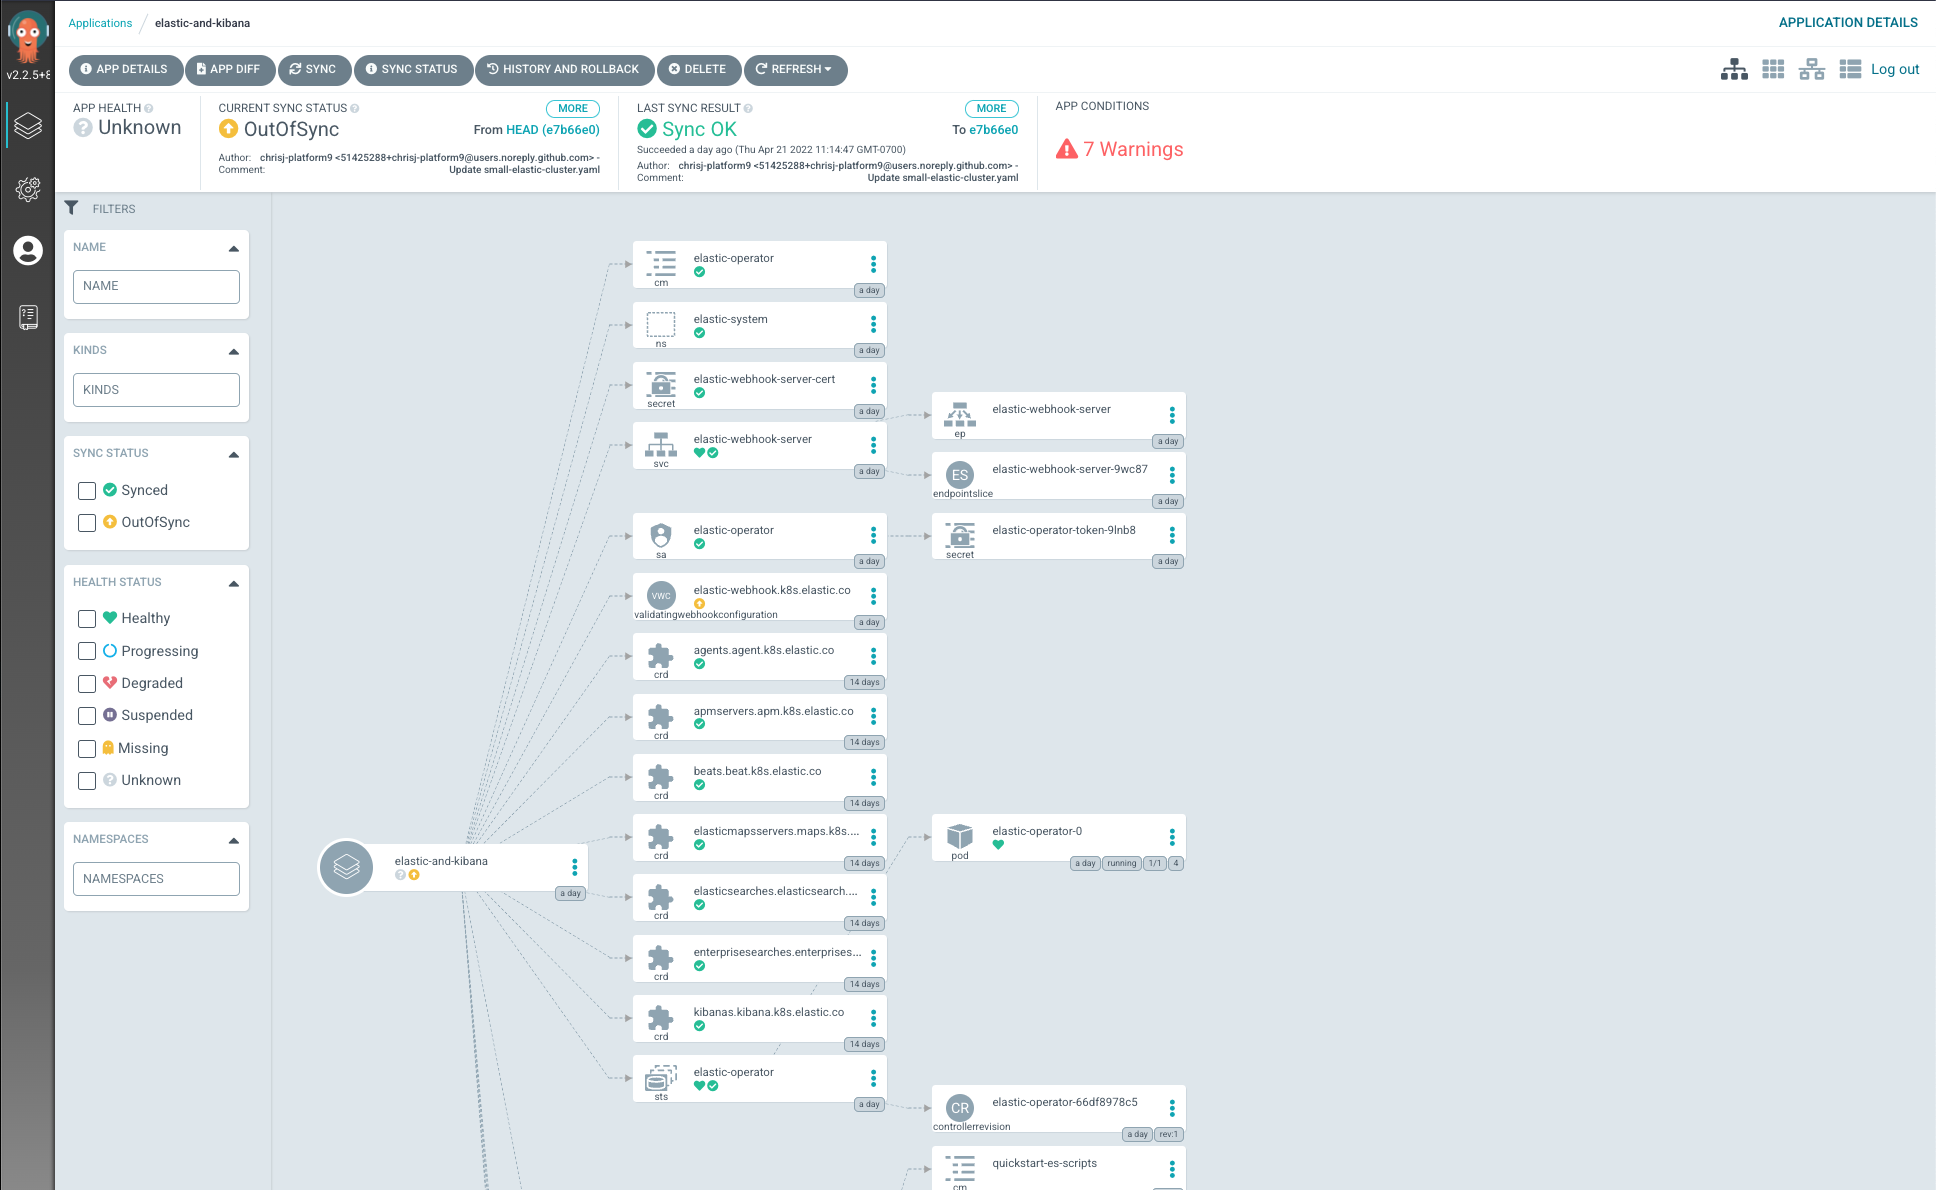
Task: Click the filter funnel icon
Action: pos(71,208)
